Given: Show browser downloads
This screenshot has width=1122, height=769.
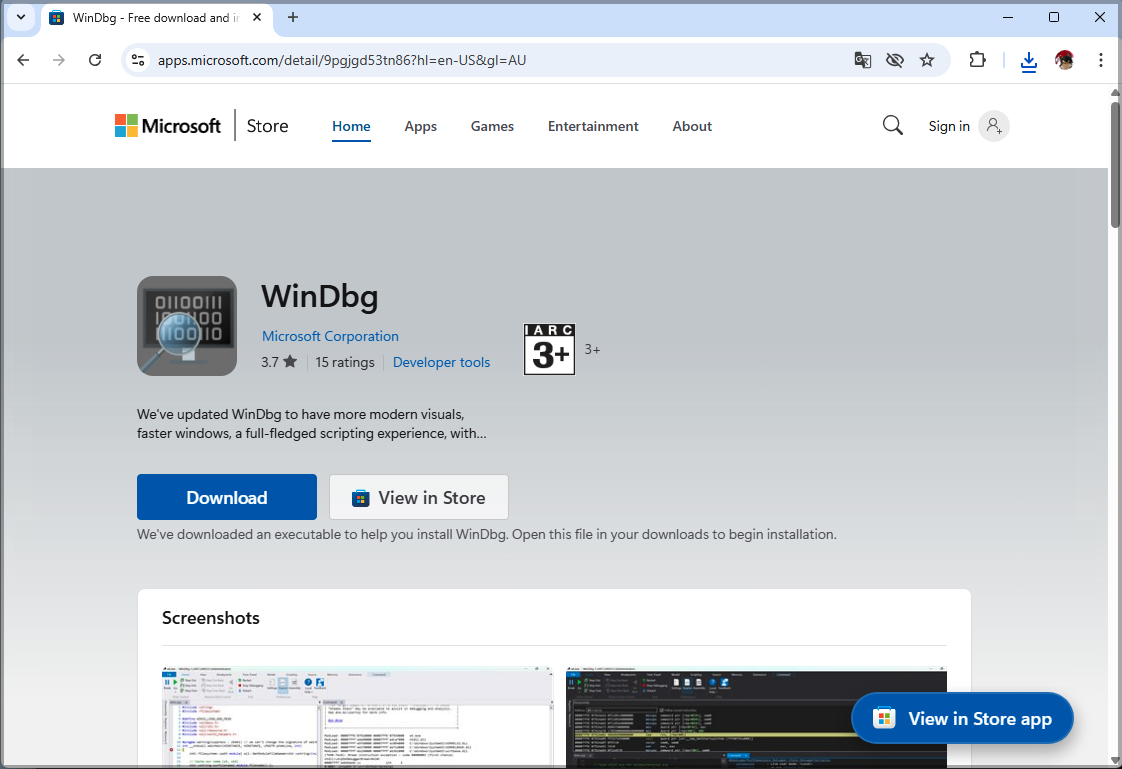Looking at the screenshot, I should point(1028,61).
